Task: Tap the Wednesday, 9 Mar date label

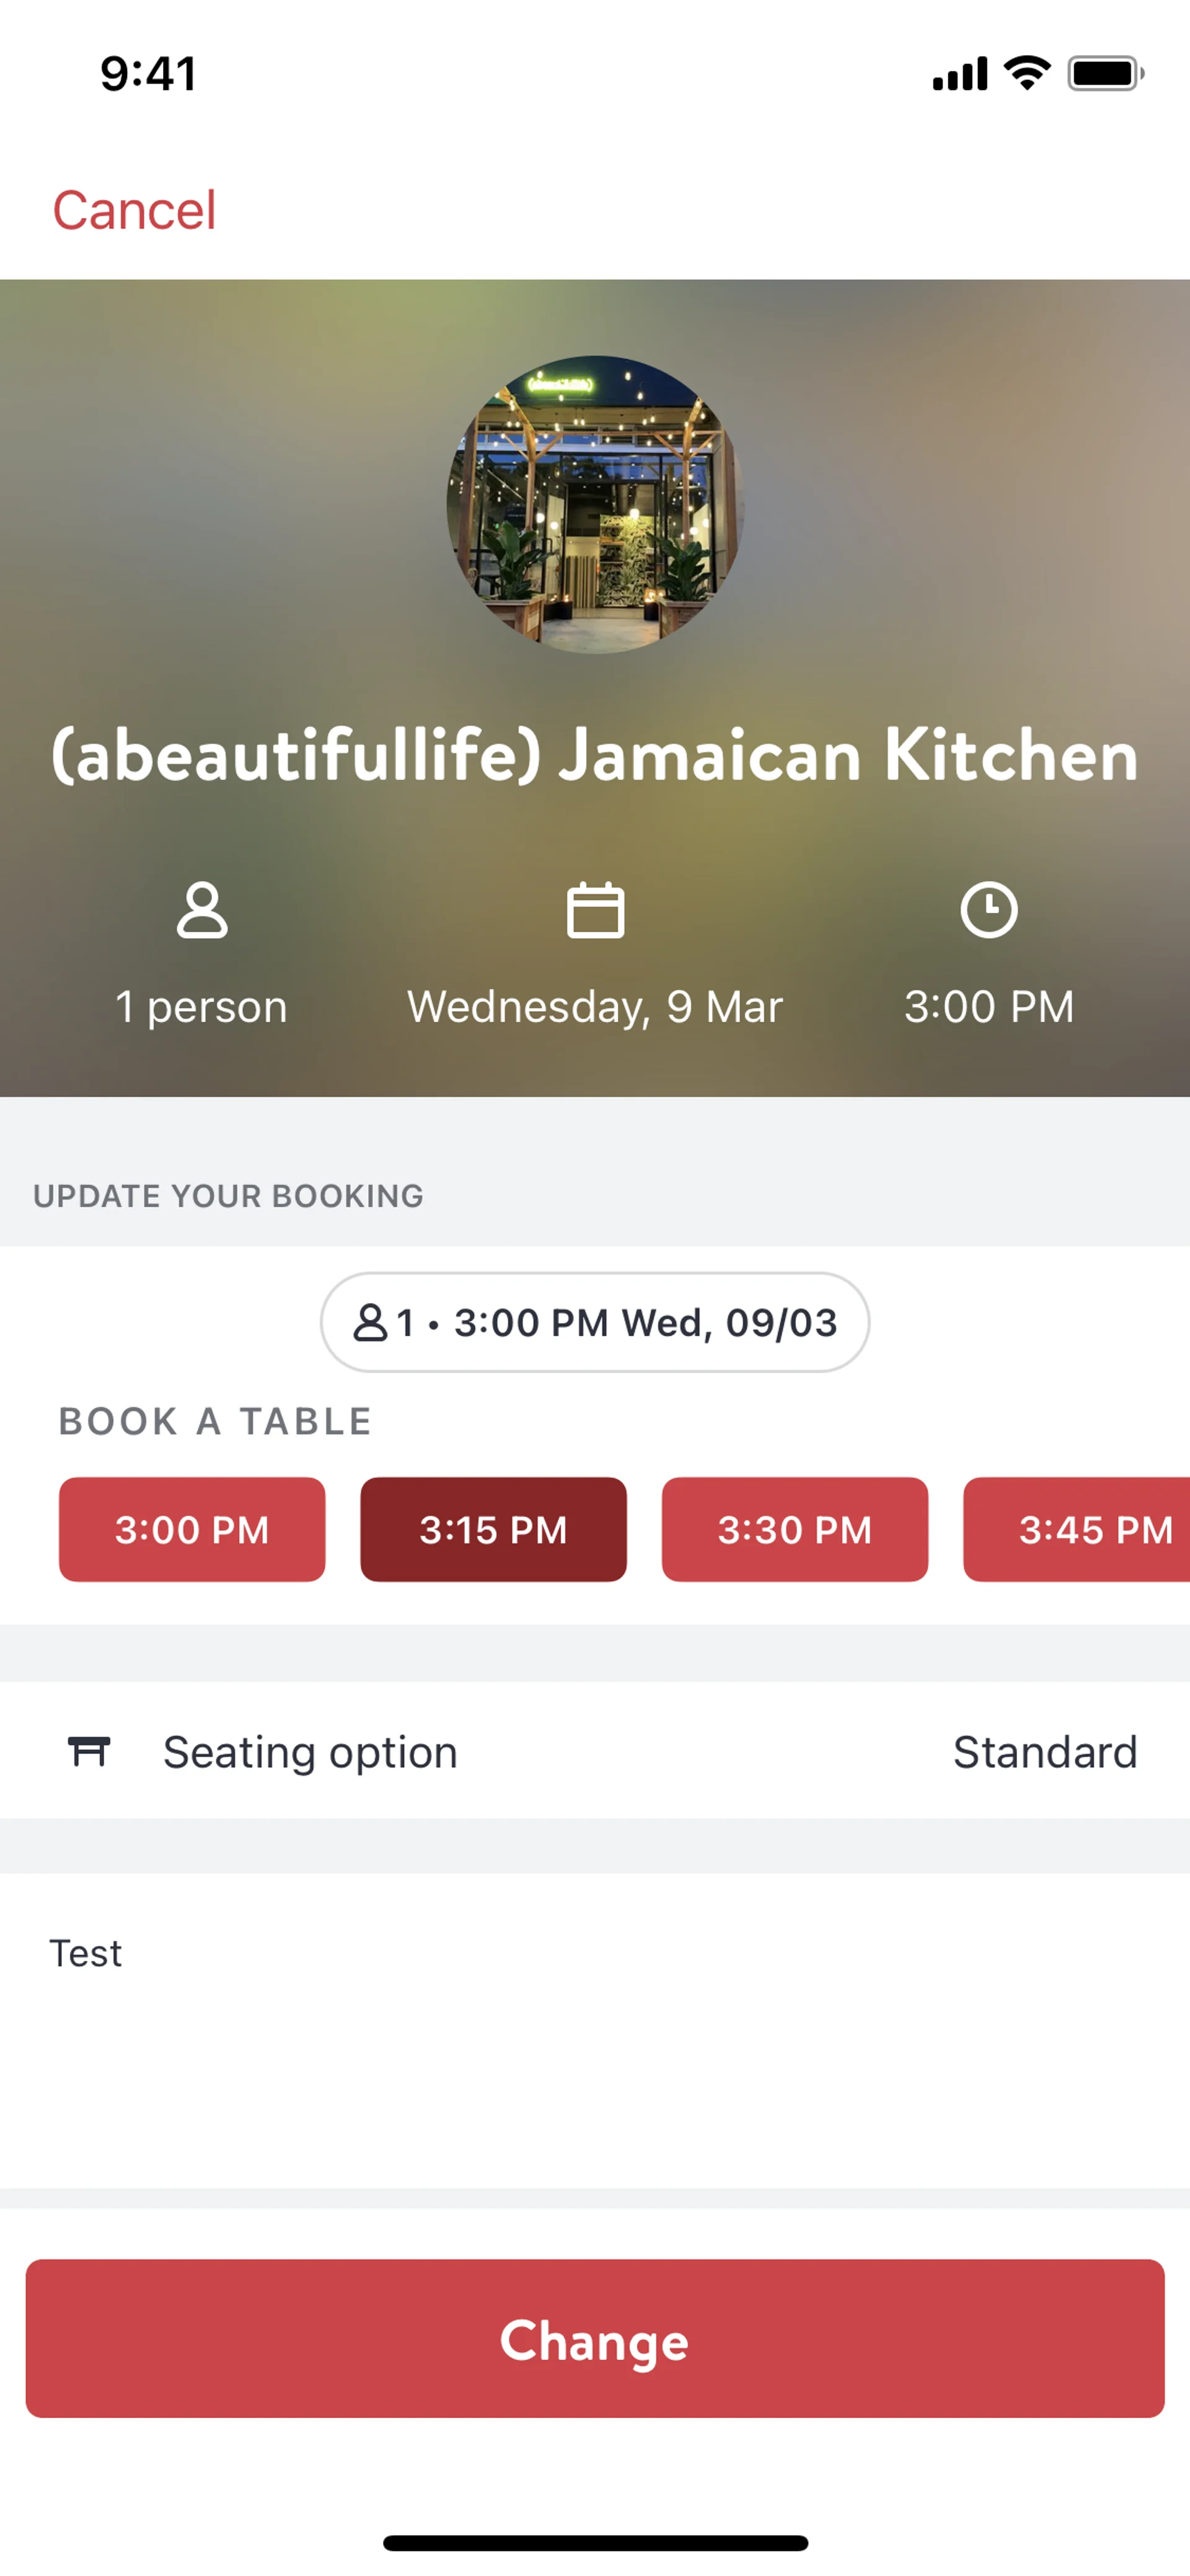Action: [x=595, y=1006]
